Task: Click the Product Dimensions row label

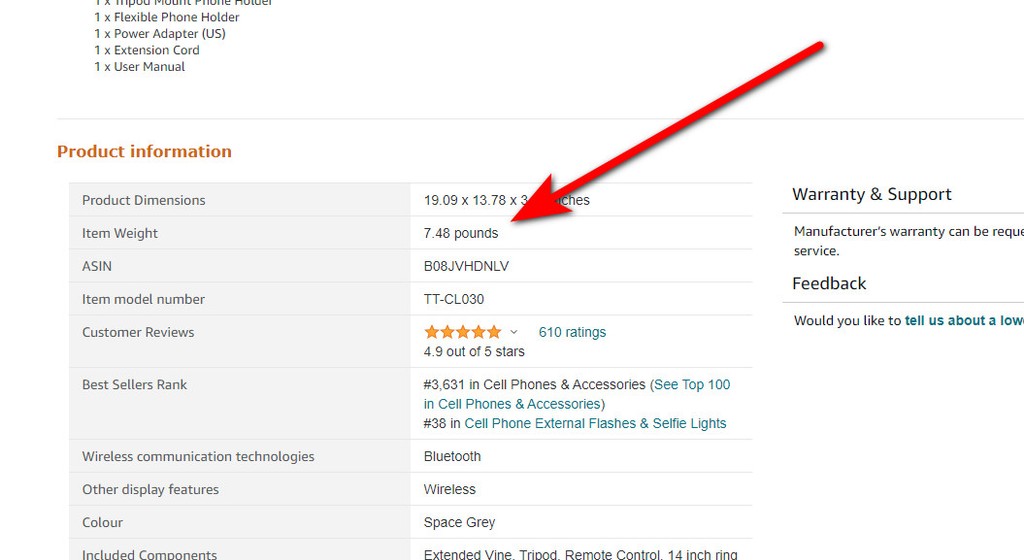Action: click(x=144, y=200)
